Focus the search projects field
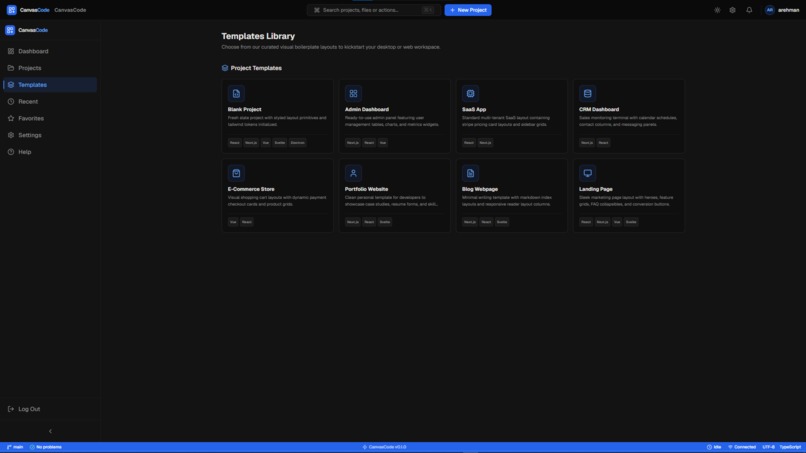 pyautogui.click(x=374, y=10)
